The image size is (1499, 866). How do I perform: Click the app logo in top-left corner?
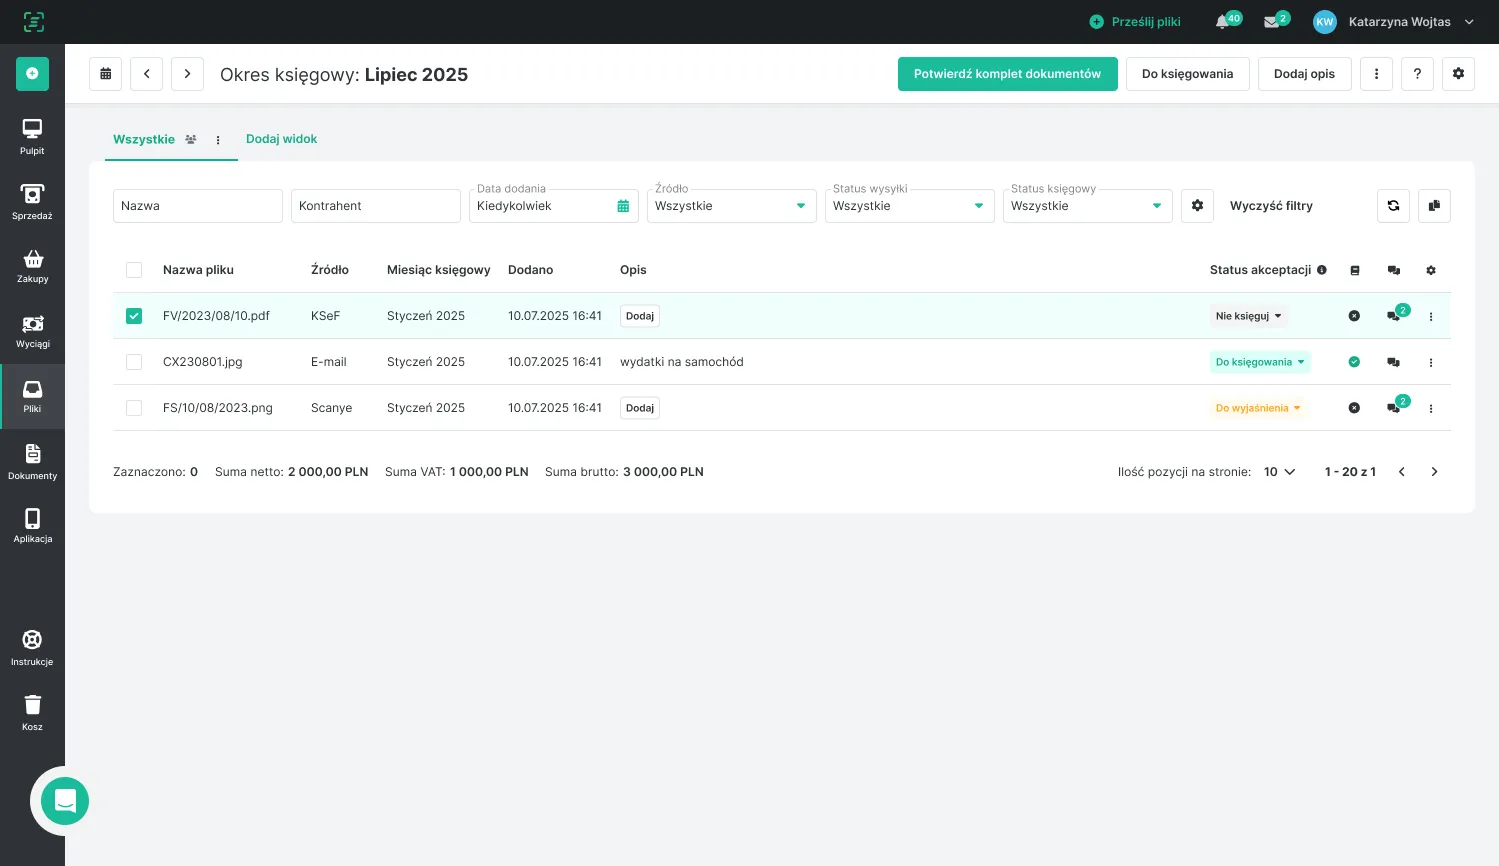(x=33, y=22)
